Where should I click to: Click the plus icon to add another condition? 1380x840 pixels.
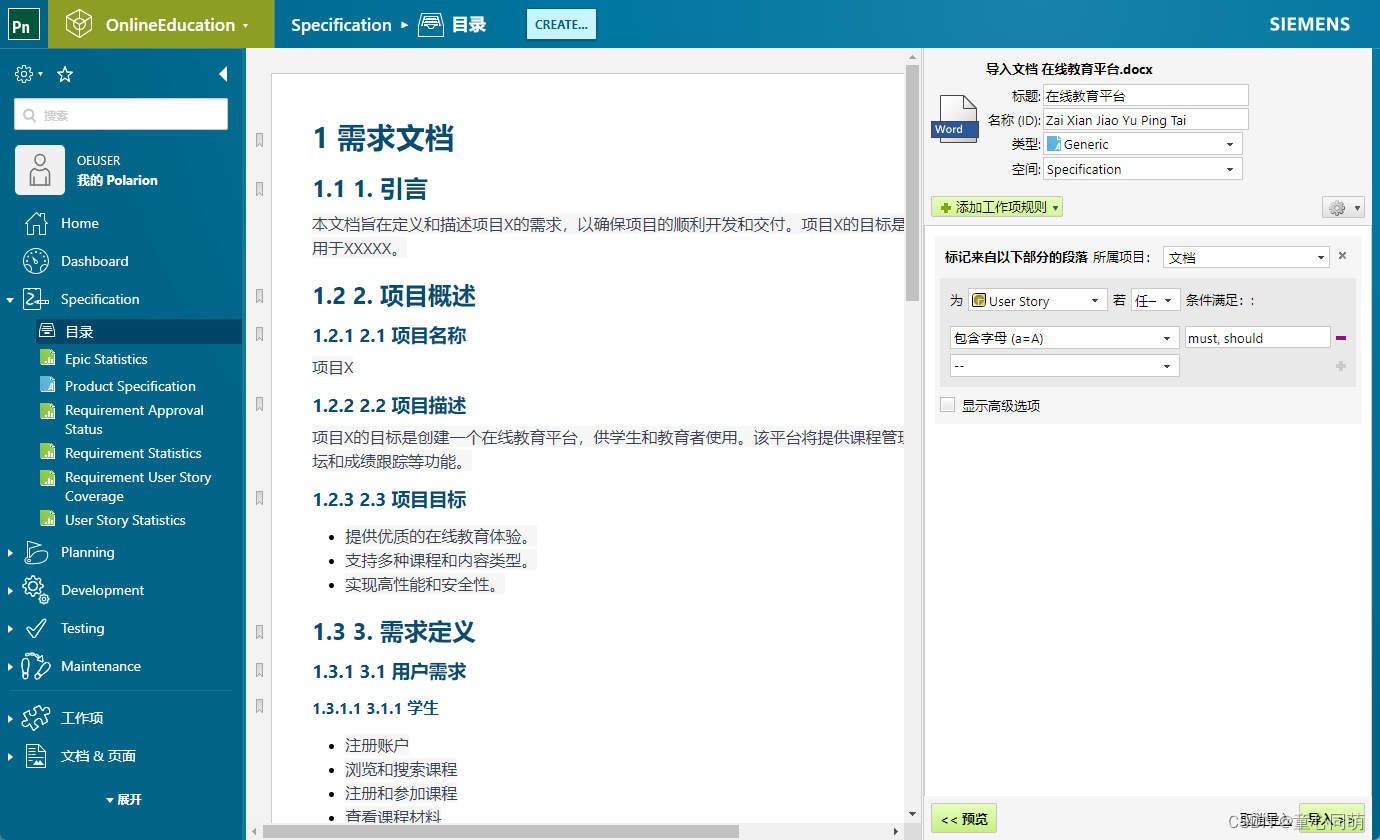tap(1340, 366)
